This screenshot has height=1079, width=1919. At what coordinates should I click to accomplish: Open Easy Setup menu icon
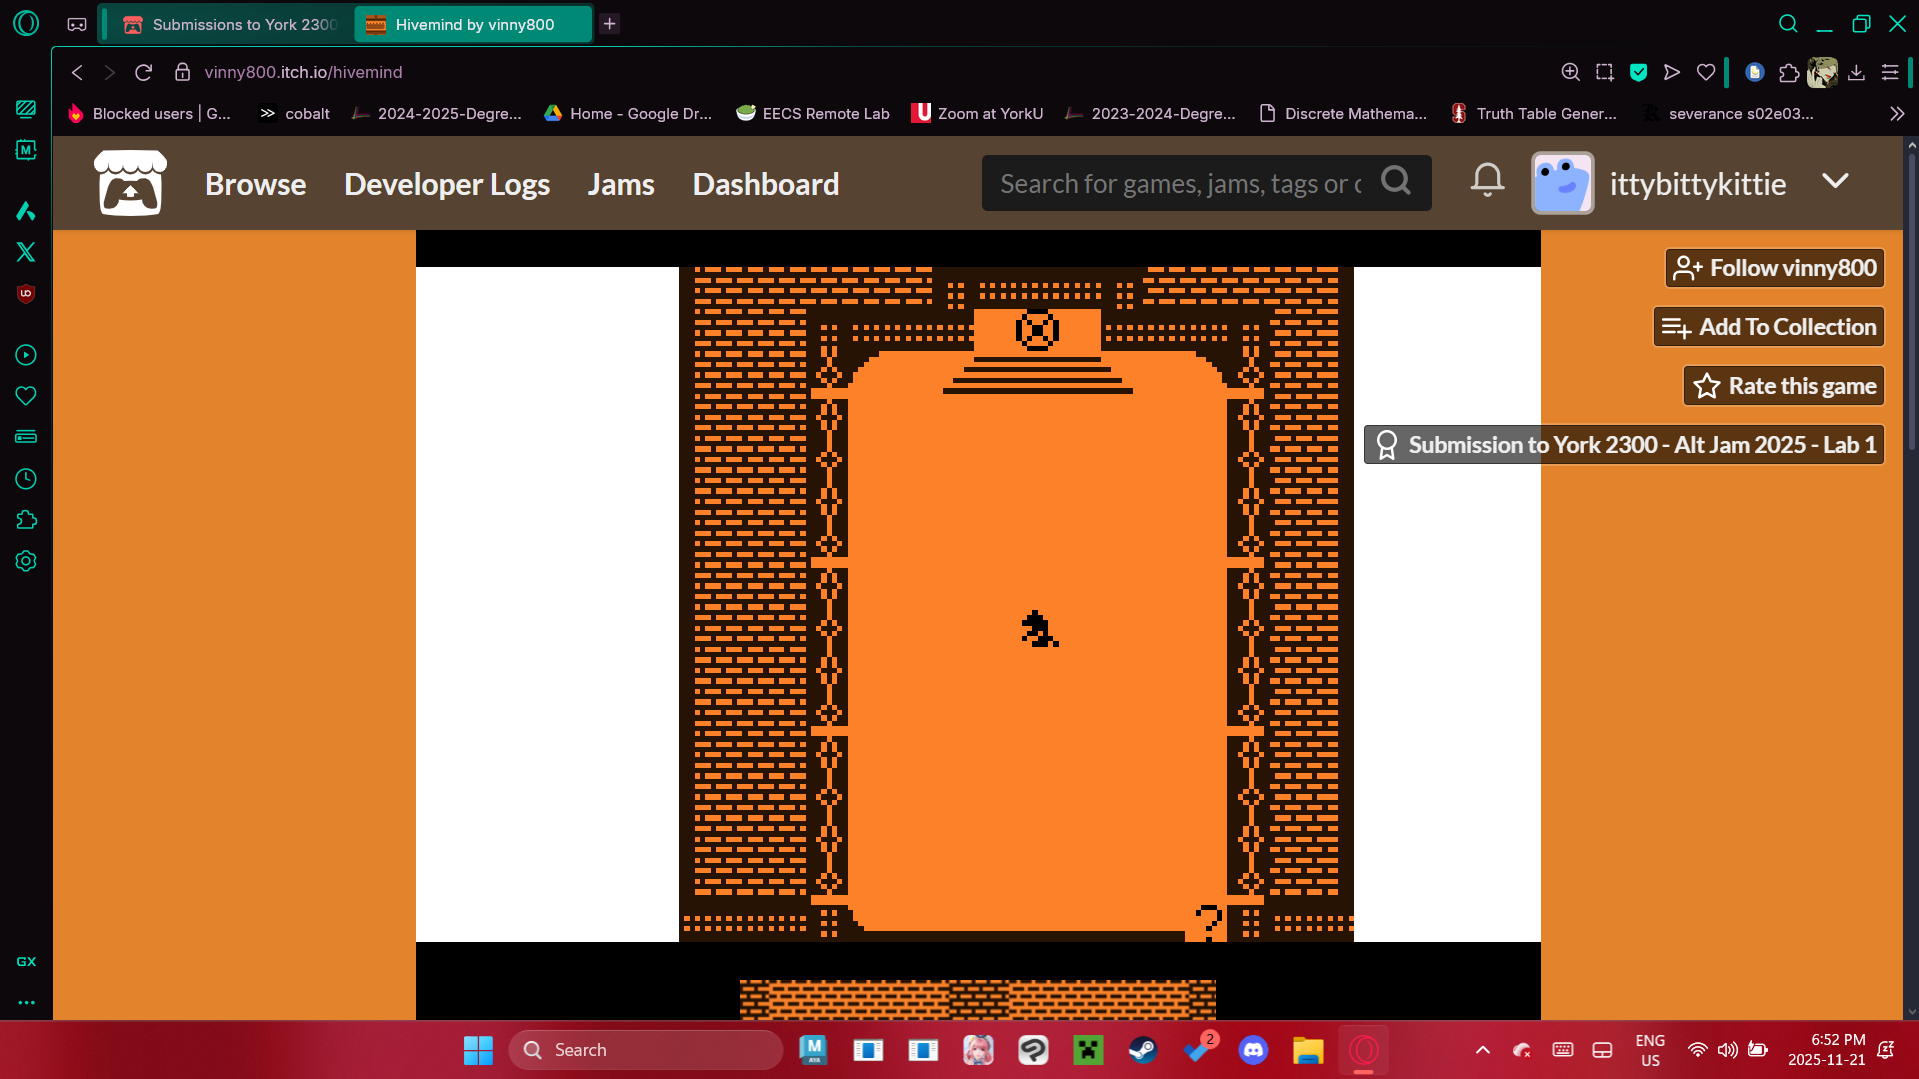coord(1890,72)
